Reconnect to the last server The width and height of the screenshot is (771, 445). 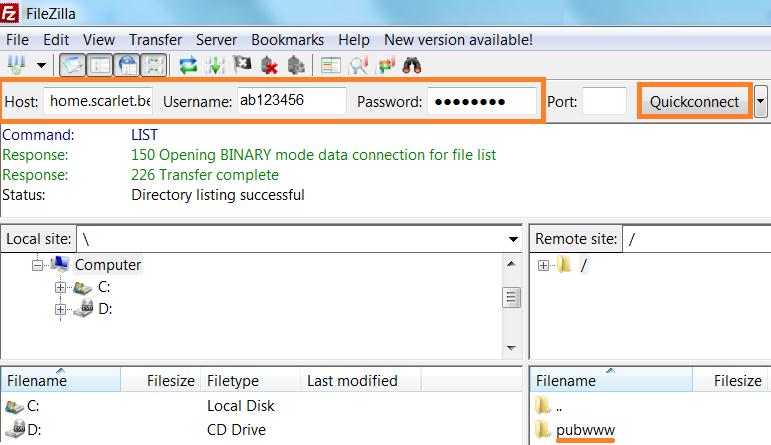tap(296, 65)
